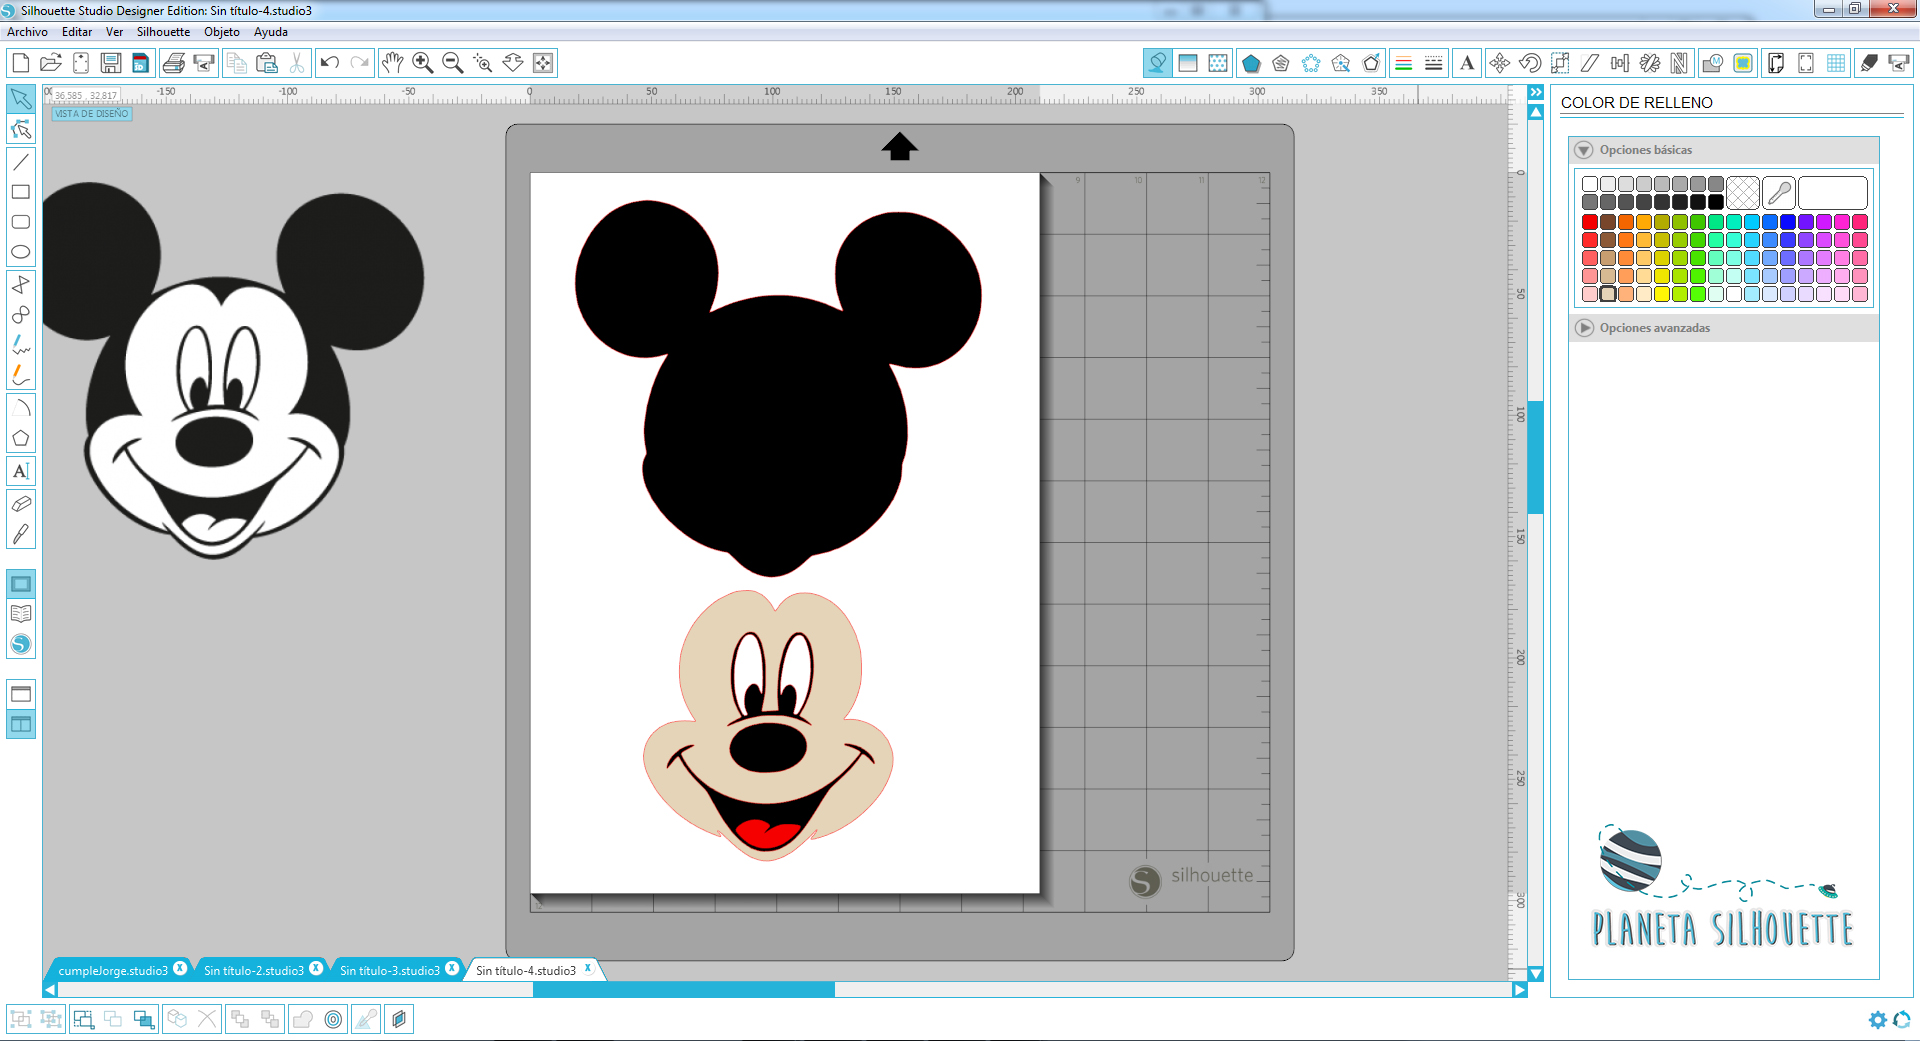
Task: Click the Save floppy disk icon
Action: pos(111,63)
